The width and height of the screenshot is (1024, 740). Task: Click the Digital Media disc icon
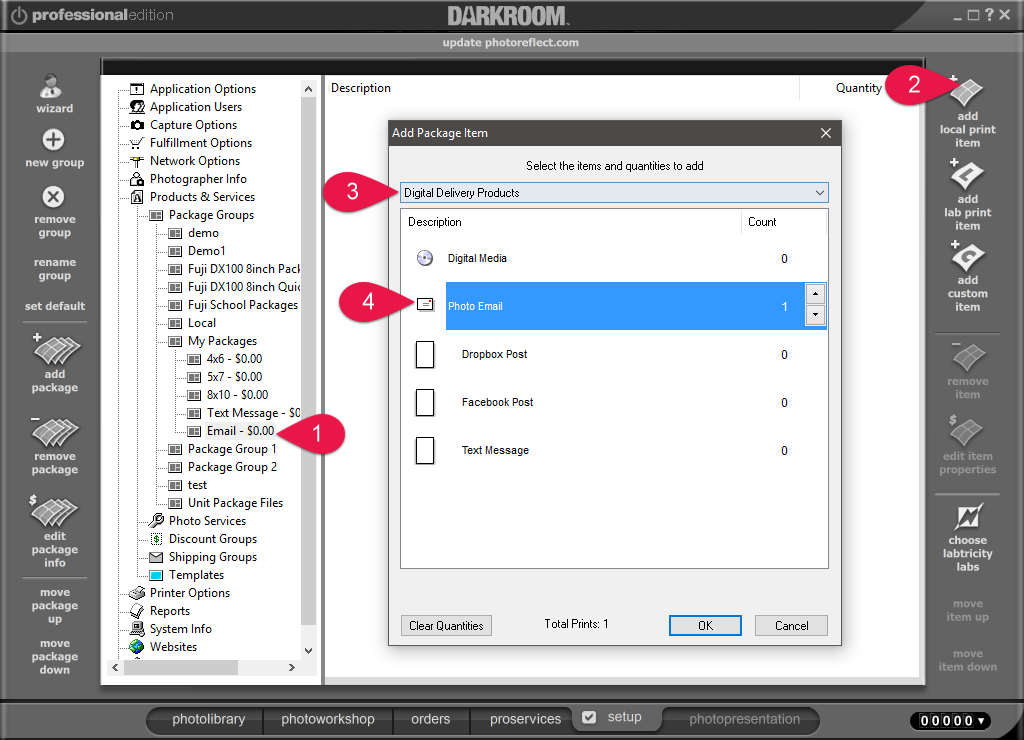424,258
